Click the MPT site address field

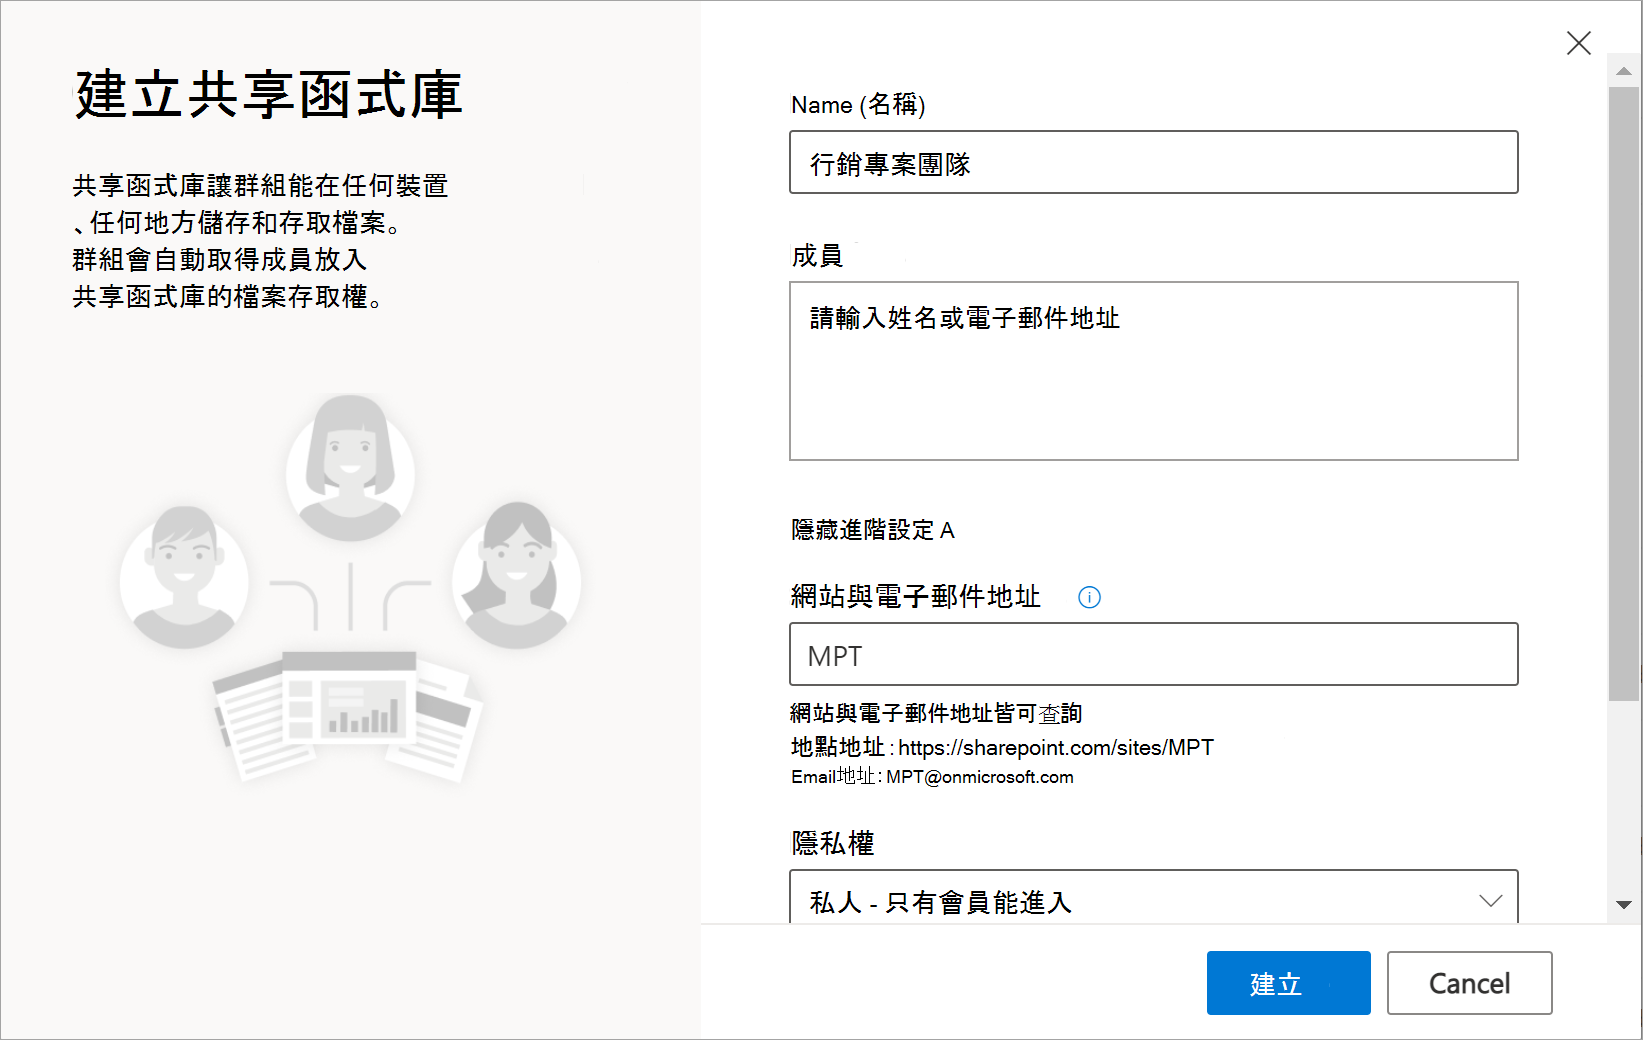click(1153, 654)
